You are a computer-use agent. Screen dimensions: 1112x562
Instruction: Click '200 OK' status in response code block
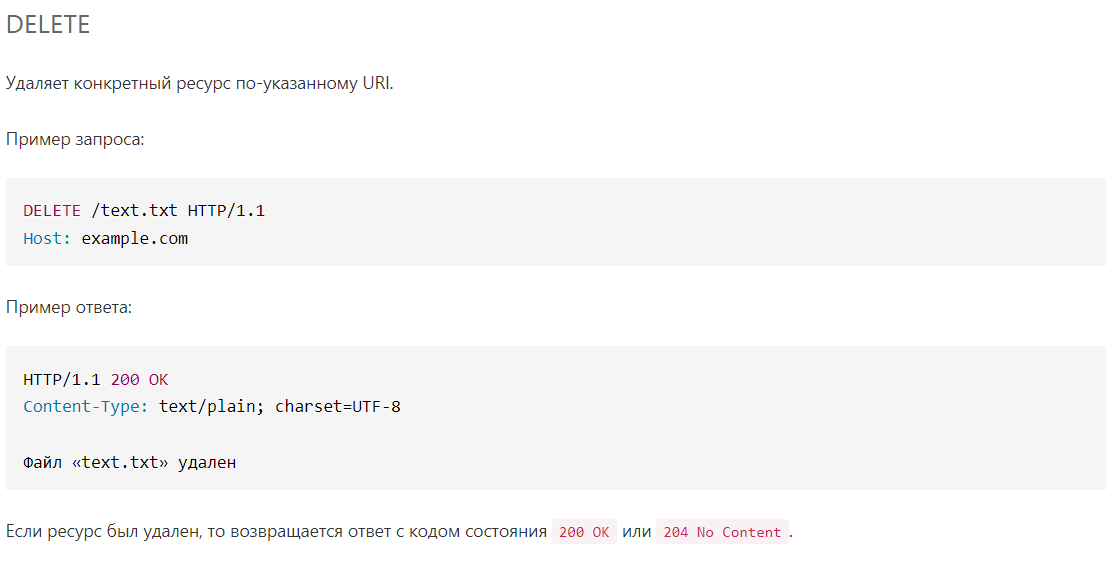(140, 380)
